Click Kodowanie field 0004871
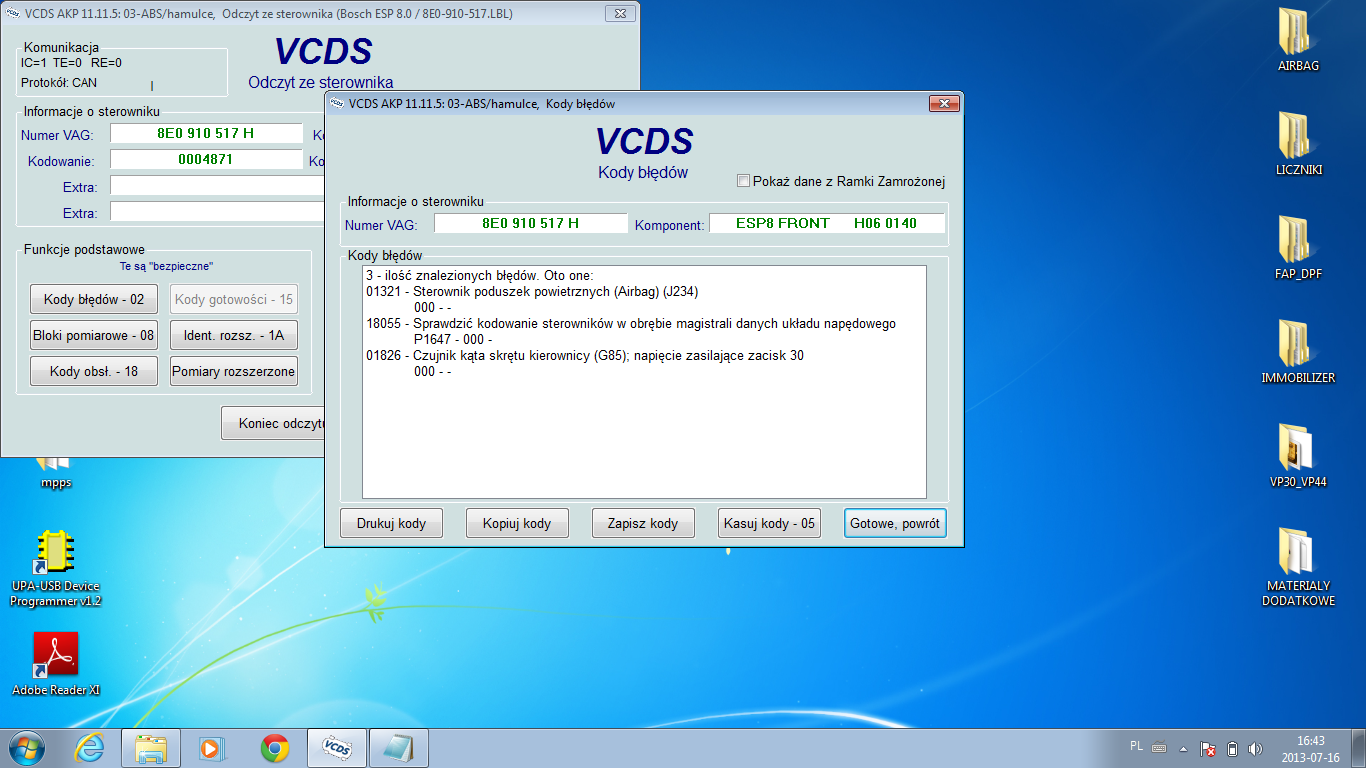This screenshot has width=1366, height=768. 206,160
